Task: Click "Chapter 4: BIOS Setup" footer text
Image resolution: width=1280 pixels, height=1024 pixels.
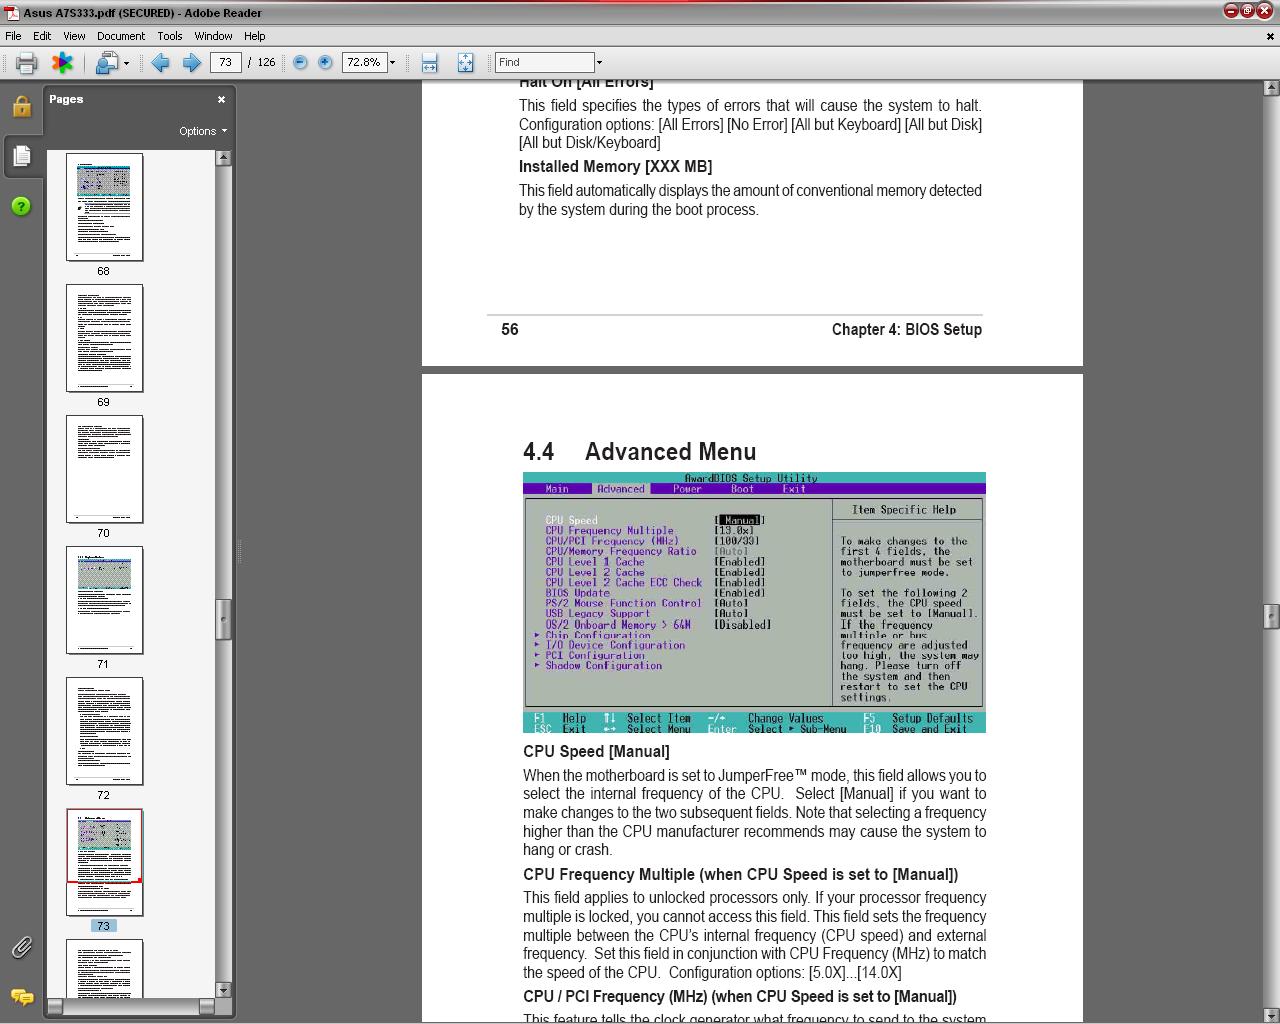Action: coord(906,330)
